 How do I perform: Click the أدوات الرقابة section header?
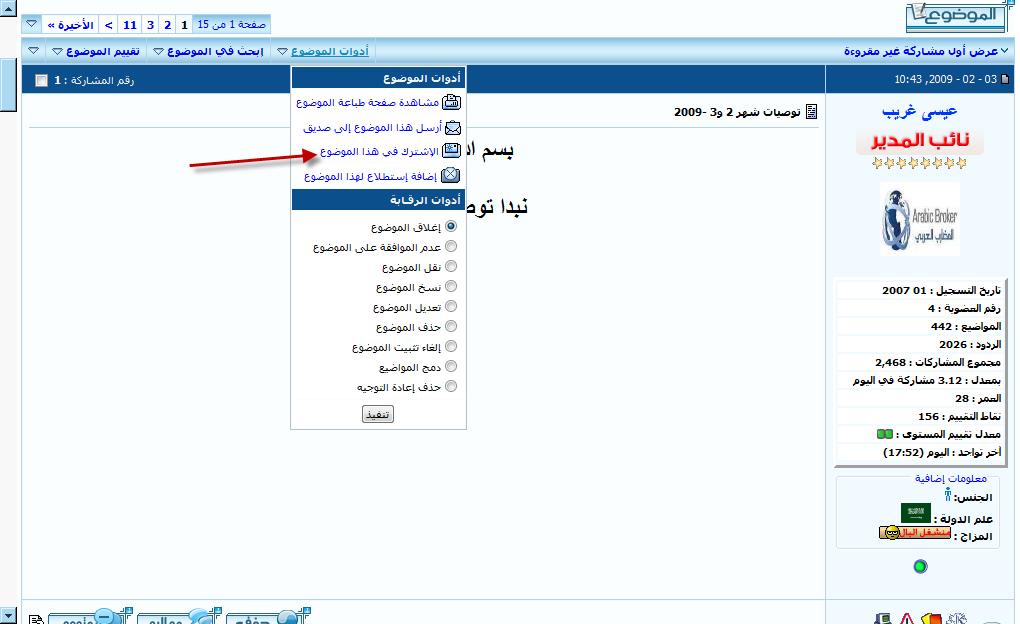coord(379,200)
